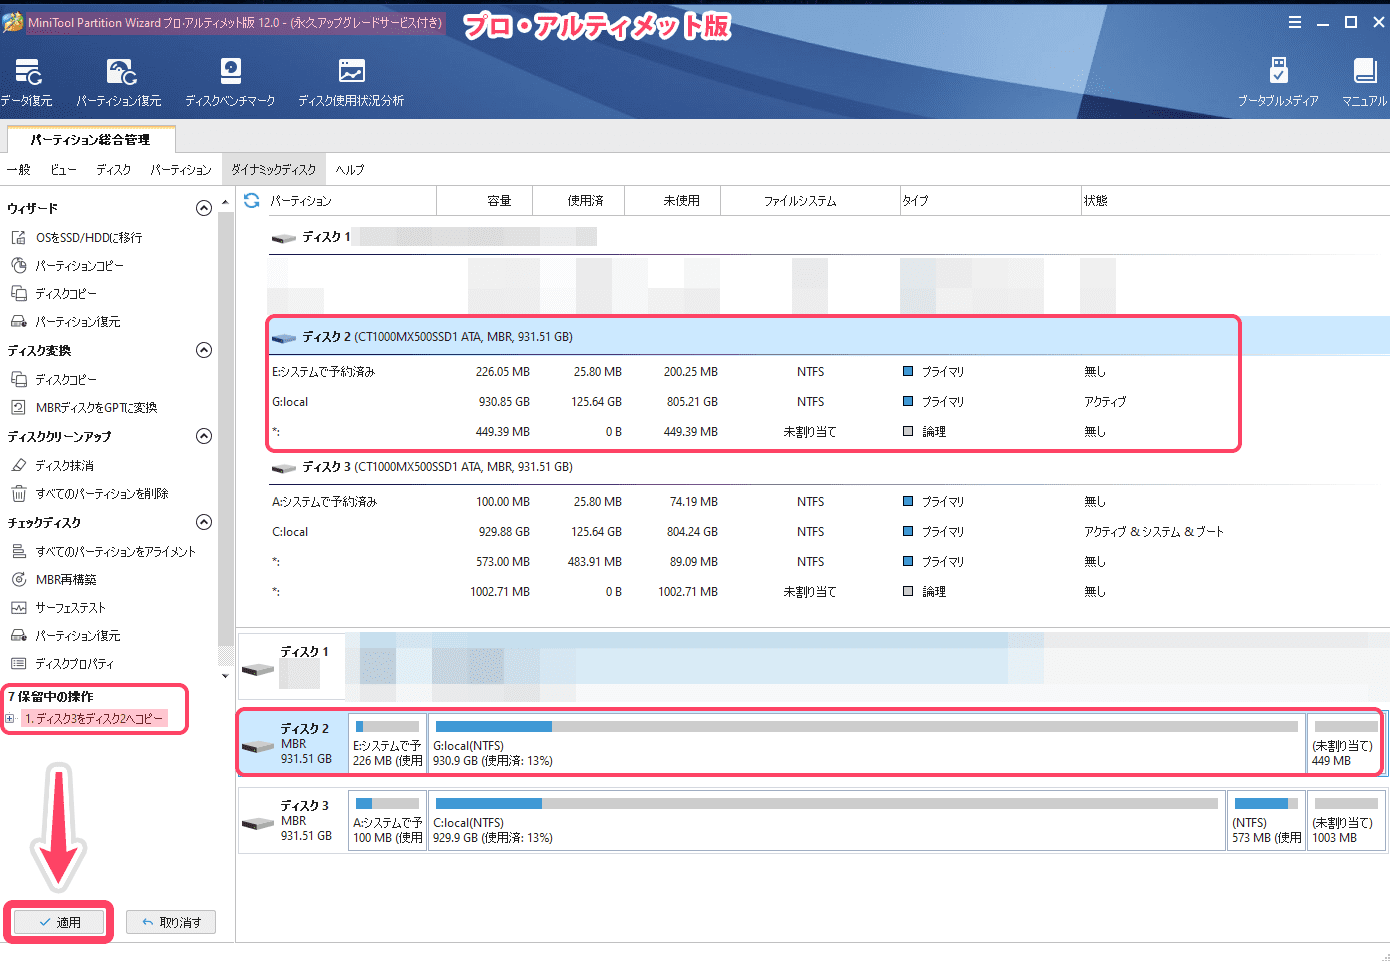1390x961 pixels.
Task: Select the 1002.71 MB unallocated row
Action: (x=828, y=592)
